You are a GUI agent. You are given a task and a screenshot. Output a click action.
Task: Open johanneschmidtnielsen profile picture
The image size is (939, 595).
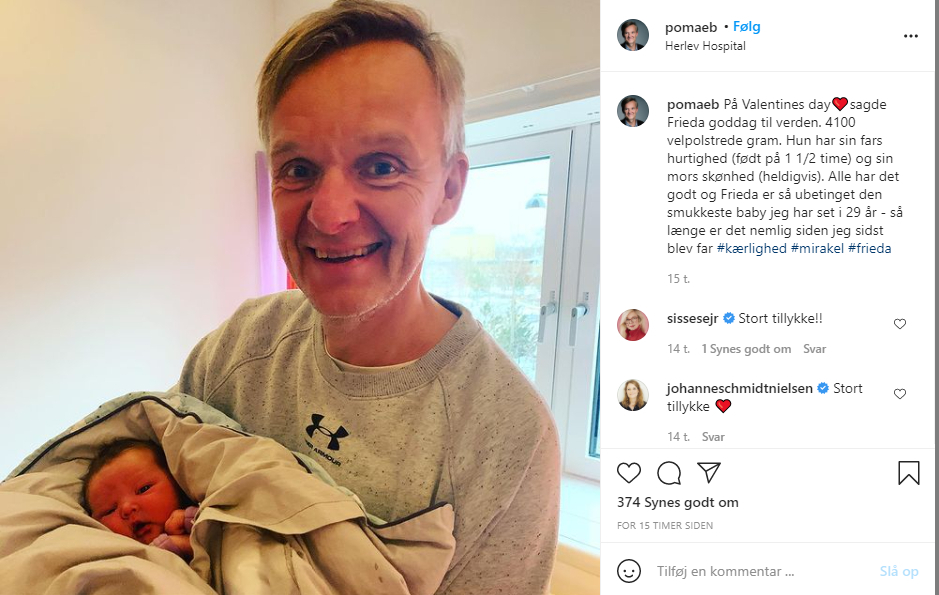tap(633, 395)
